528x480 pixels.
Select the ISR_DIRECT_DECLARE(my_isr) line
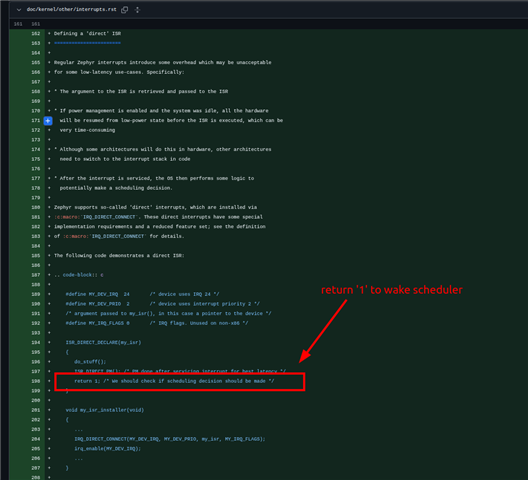[103, 343]
